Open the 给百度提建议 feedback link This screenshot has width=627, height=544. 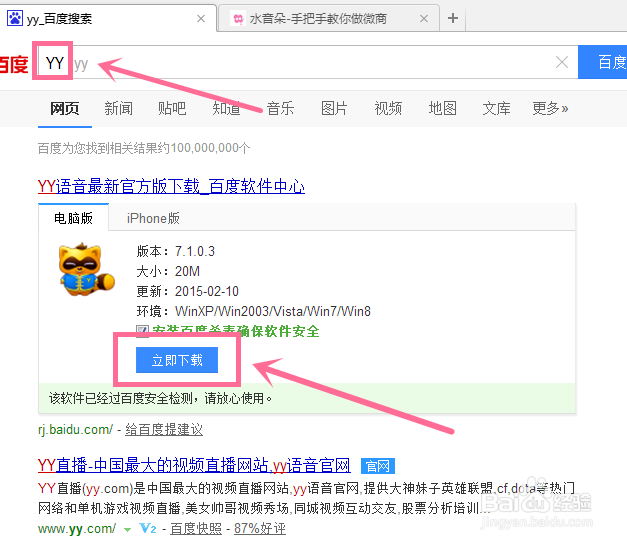164,430
